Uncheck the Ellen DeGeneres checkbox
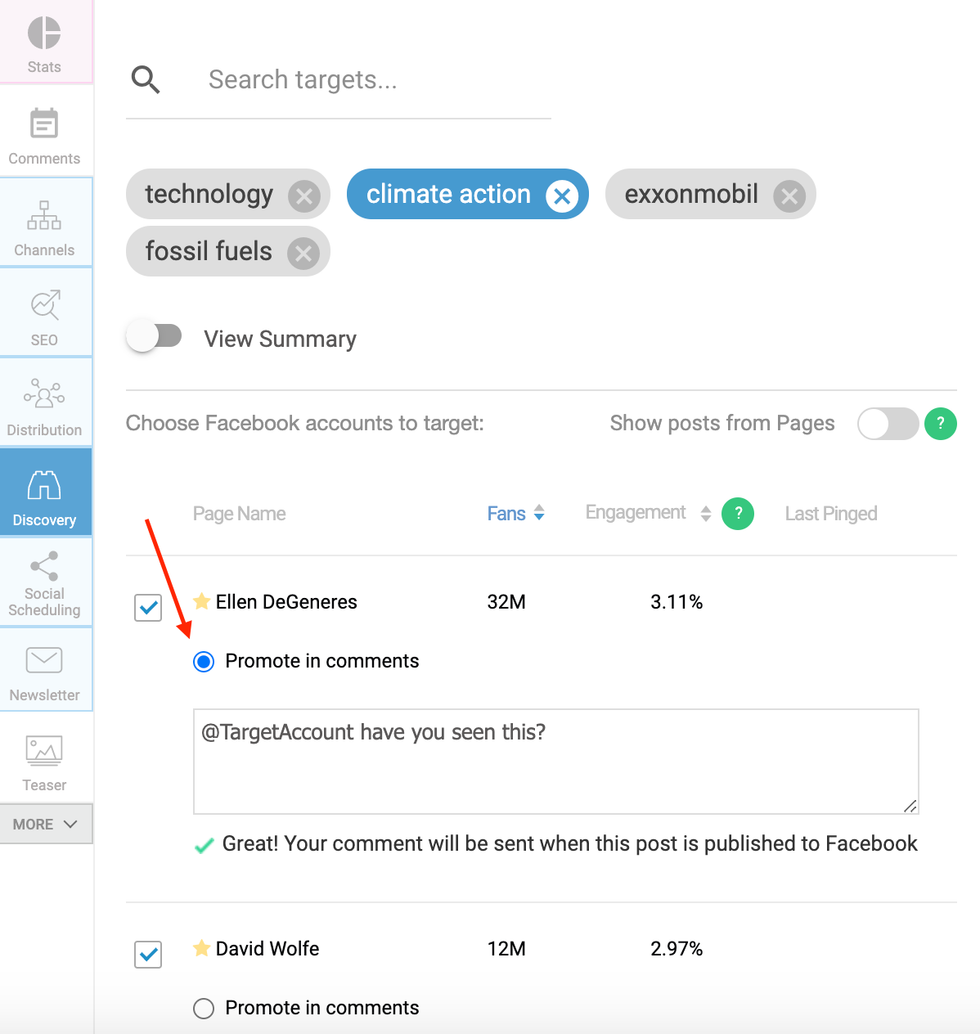Screen dimensions: 980x1034 click(148, 607)
